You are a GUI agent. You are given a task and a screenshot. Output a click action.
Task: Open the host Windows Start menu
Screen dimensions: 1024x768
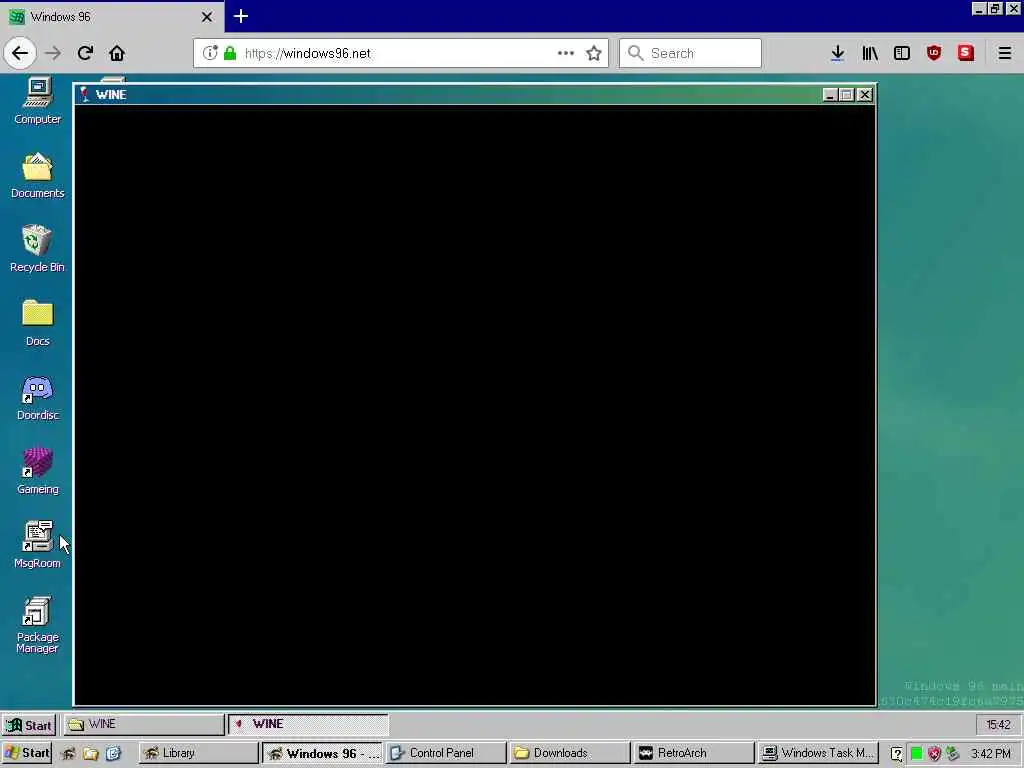click(27, 753)
